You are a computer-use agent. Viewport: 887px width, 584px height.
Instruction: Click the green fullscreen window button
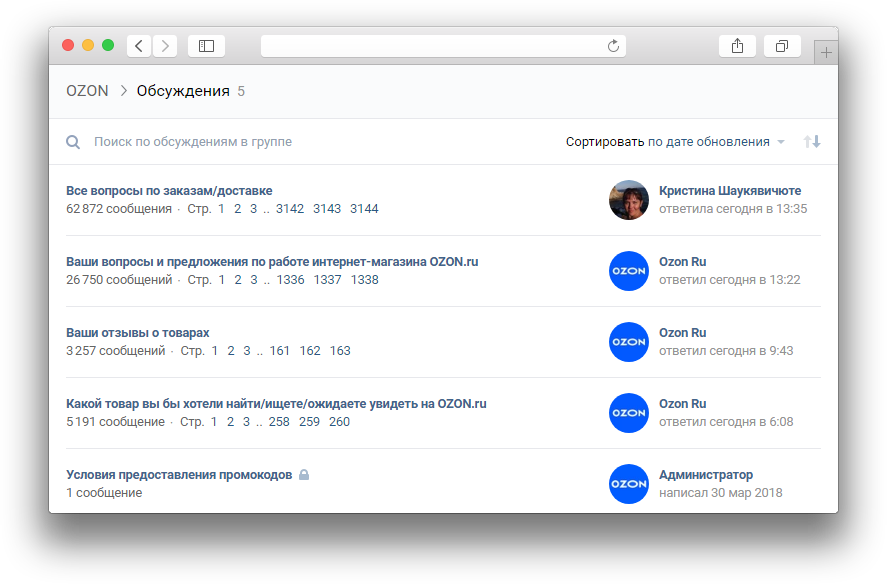pyautogui.click(x=108, y=45)
